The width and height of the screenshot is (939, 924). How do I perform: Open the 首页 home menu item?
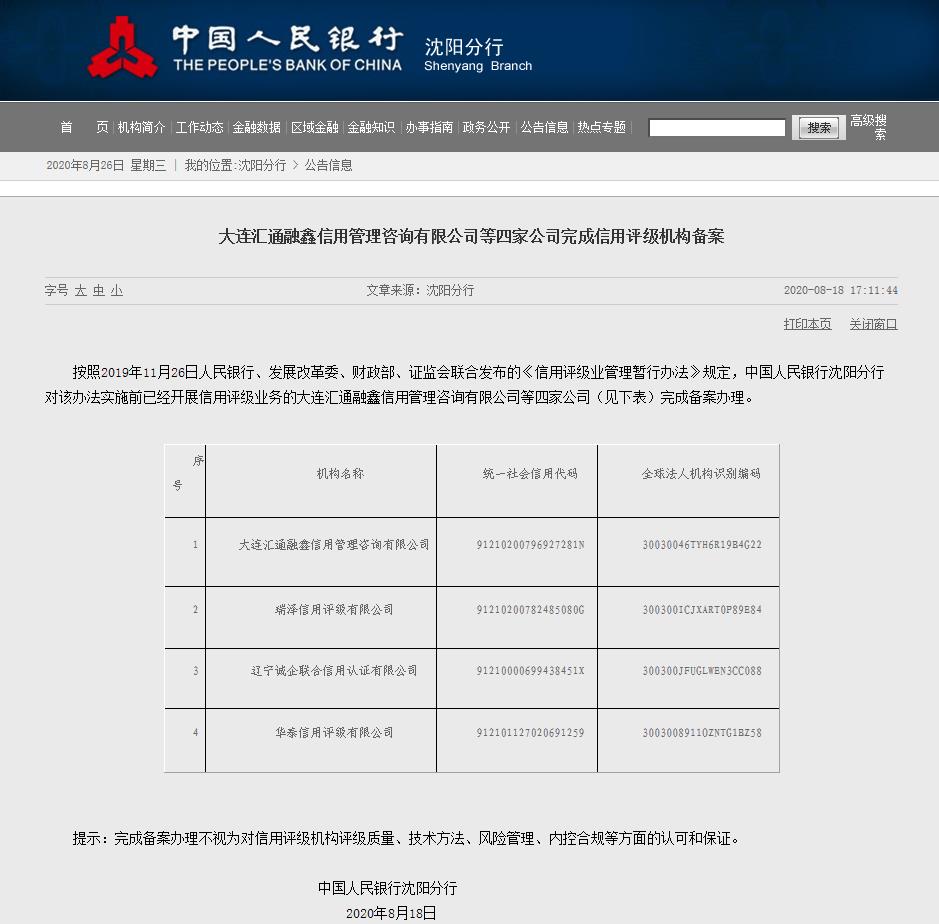tap(84, 128)
